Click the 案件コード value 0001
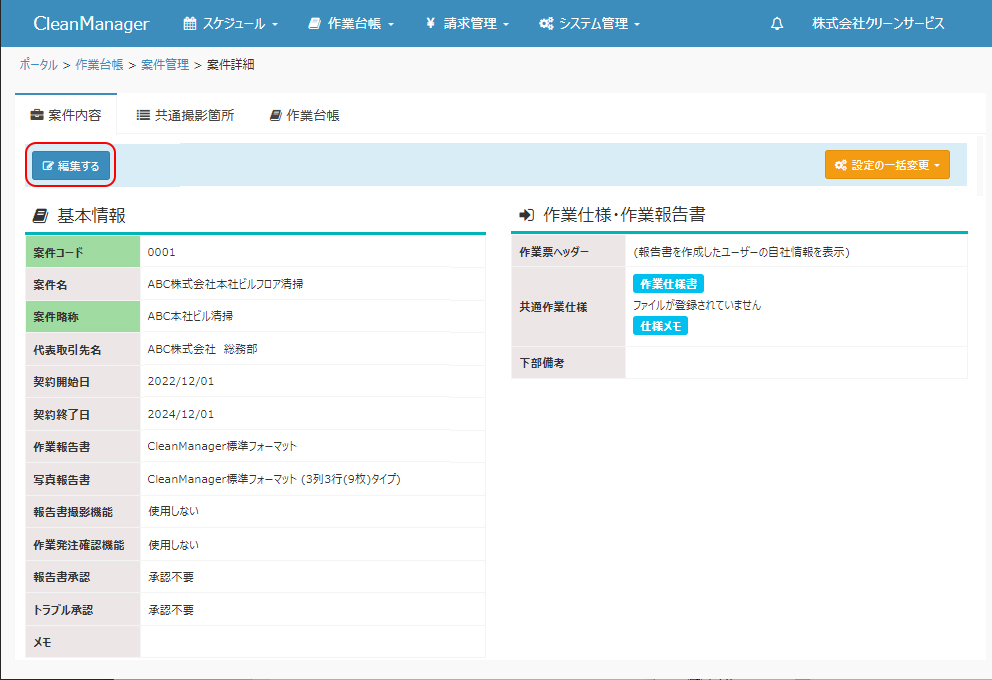The height and width of the screenshot is (680, 992). (x=161, y=252)
